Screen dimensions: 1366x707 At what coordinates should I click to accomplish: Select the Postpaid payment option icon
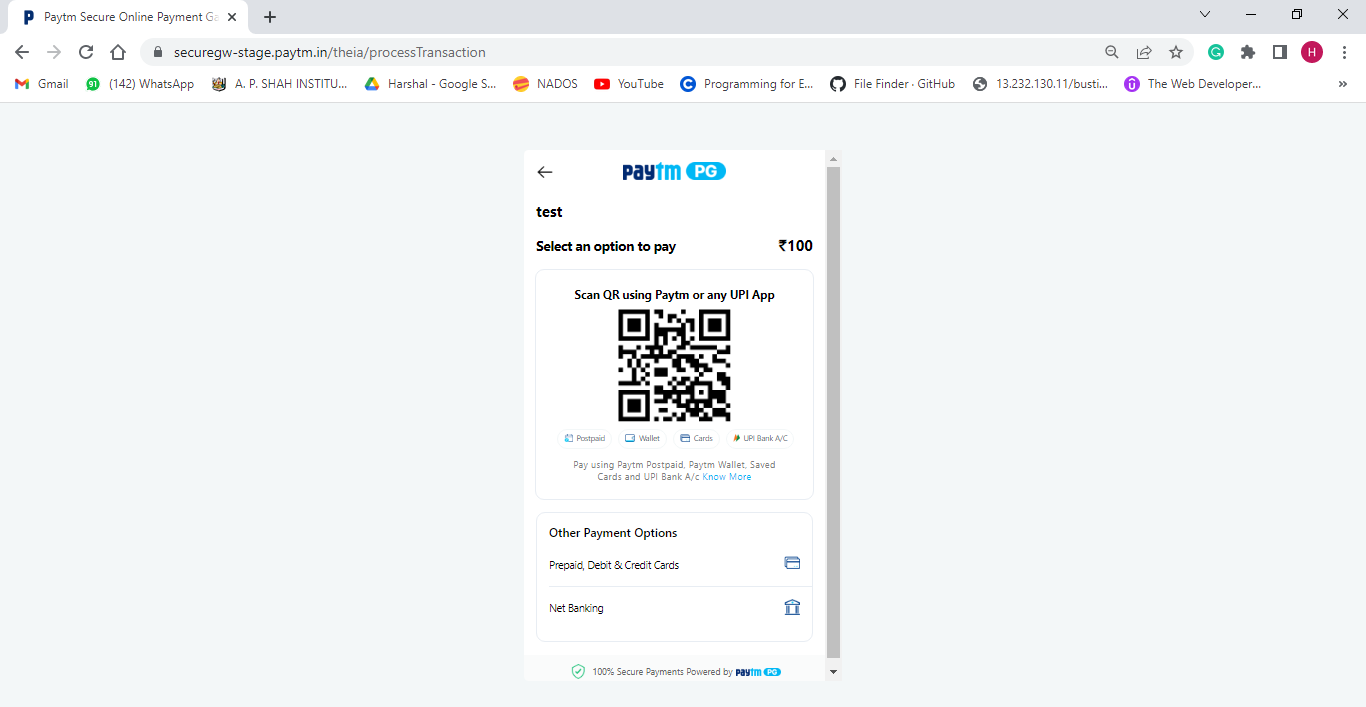(571, 437)
